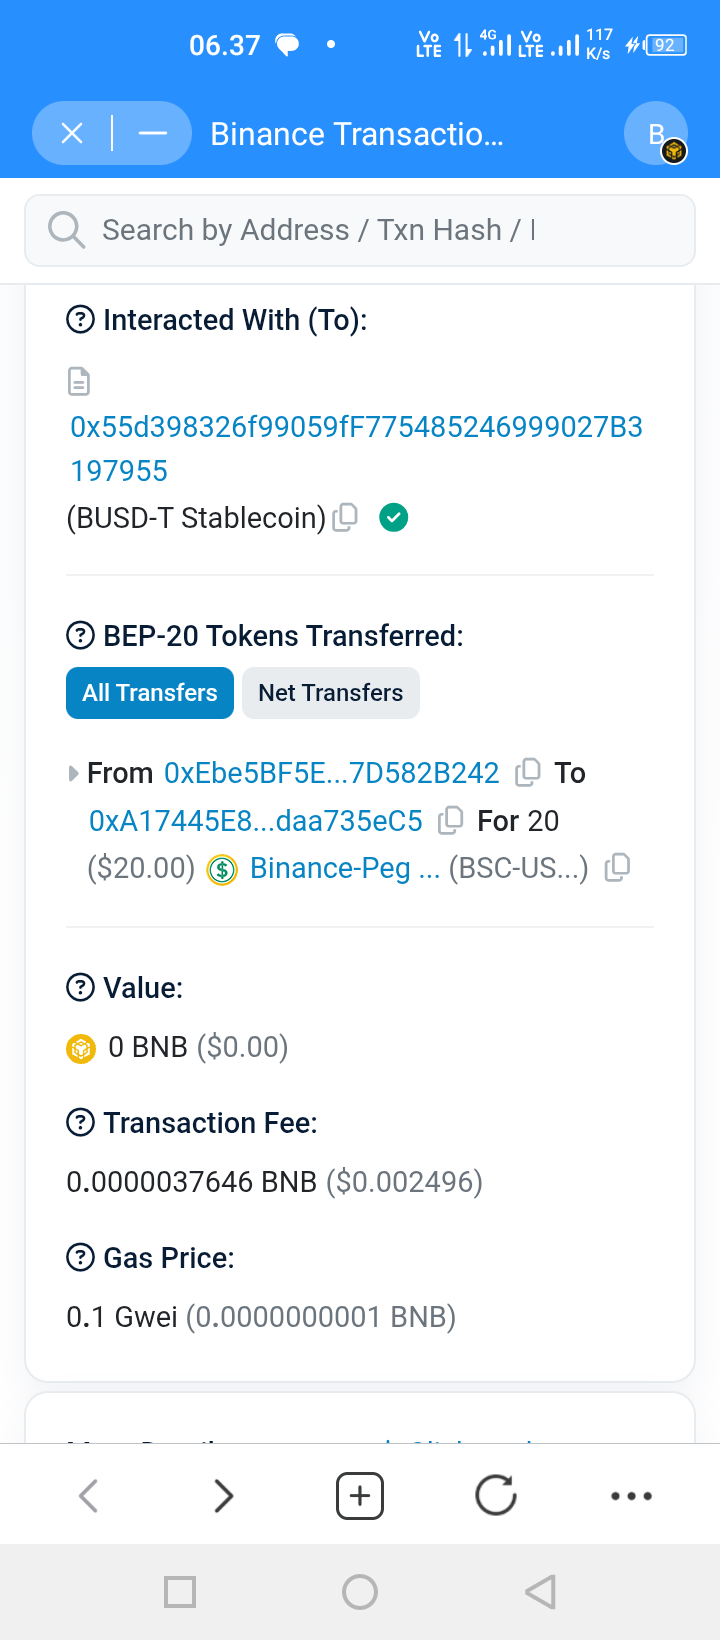Open a new tab with the plus icon

click(x=360, y=1496)
